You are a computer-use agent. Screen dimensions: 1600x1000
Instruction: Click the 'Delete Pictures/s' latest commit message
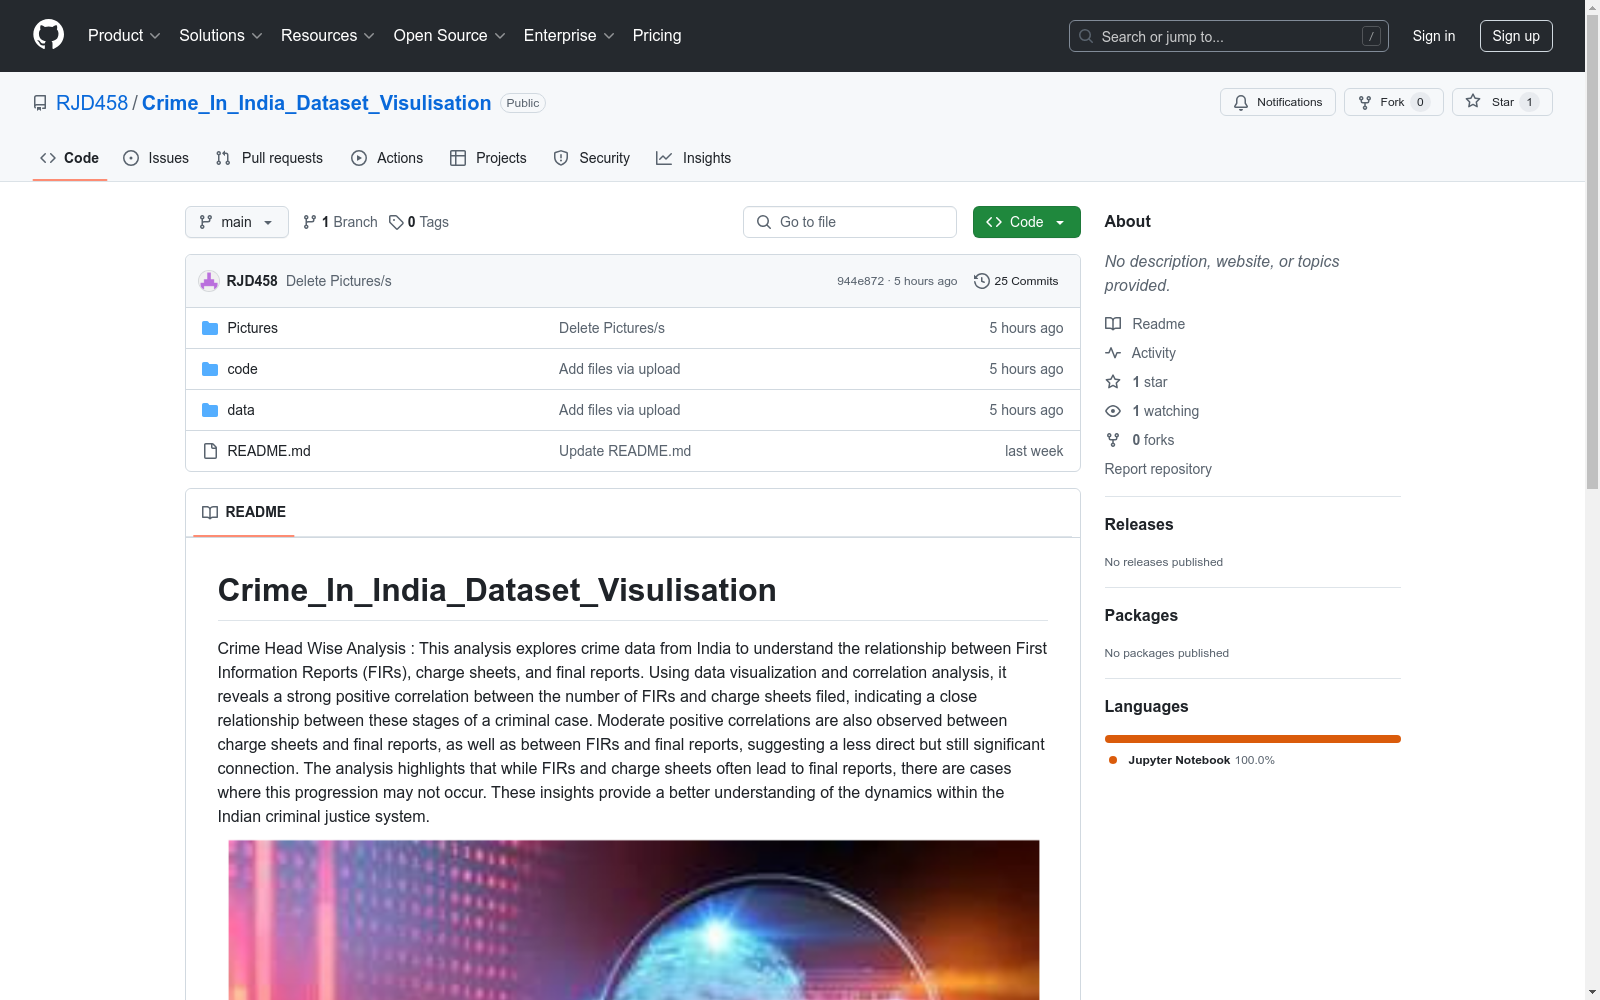coord(339,281)
